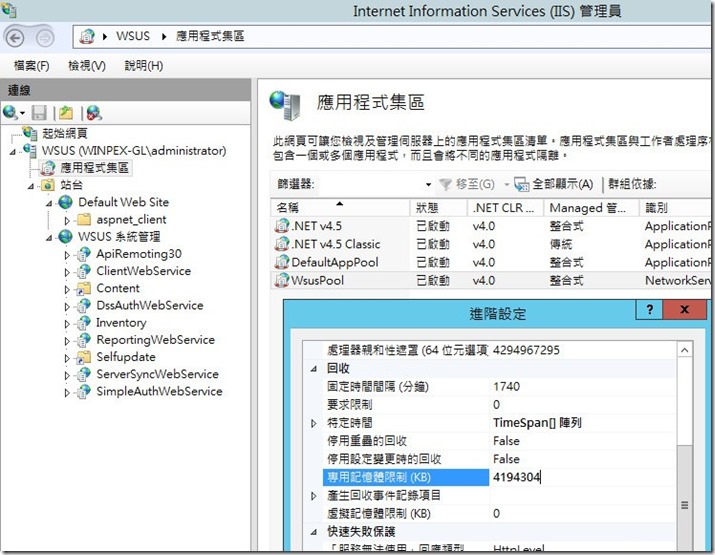This screenshot has height=555, width=715.
Task: Open the connect globe icon in Connections toolbar
Action: (x=10, y=112)
